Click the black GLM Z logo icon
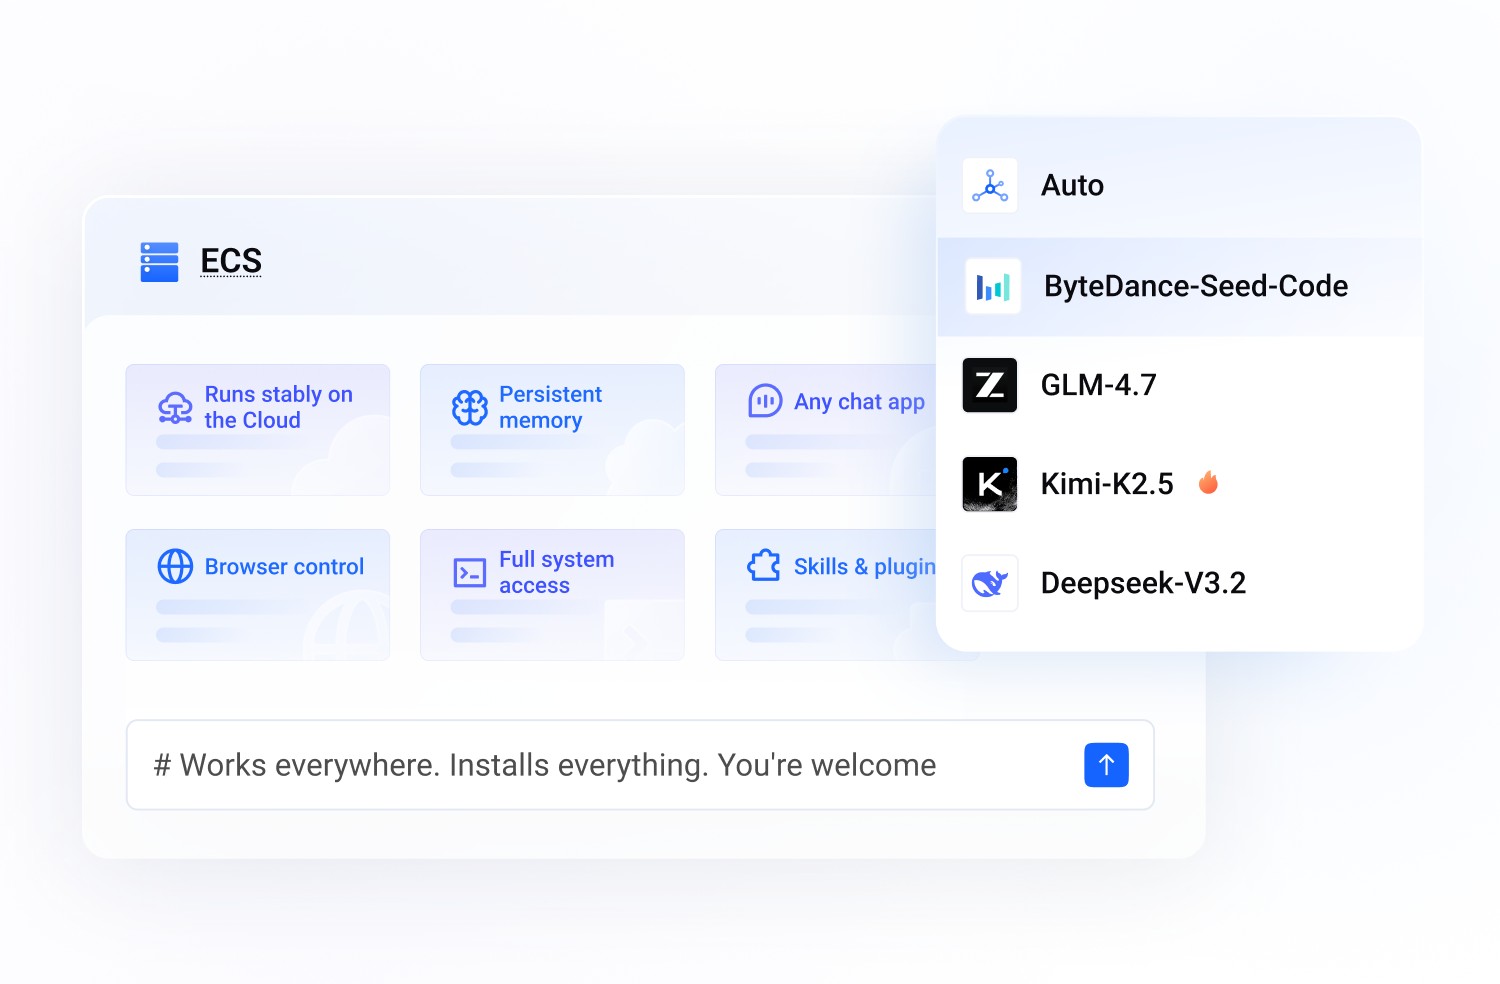Screen dimensions: 1500x984 click(990, 385)
